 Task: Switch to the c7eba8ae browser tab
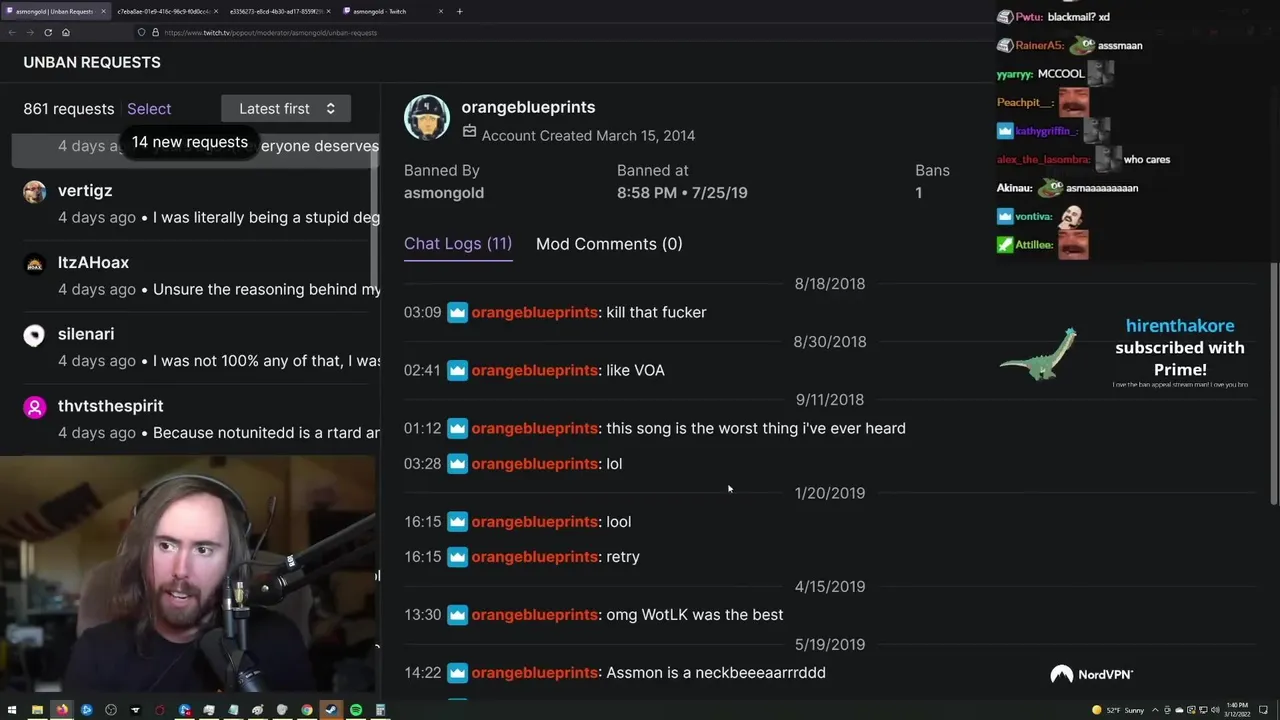(x=168, y=11)
